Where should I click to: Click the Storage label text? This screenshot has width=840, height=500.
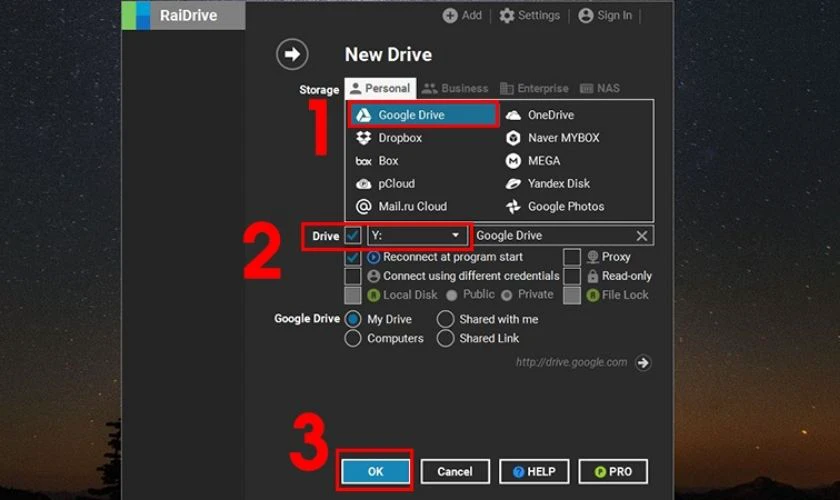(319, 89)
